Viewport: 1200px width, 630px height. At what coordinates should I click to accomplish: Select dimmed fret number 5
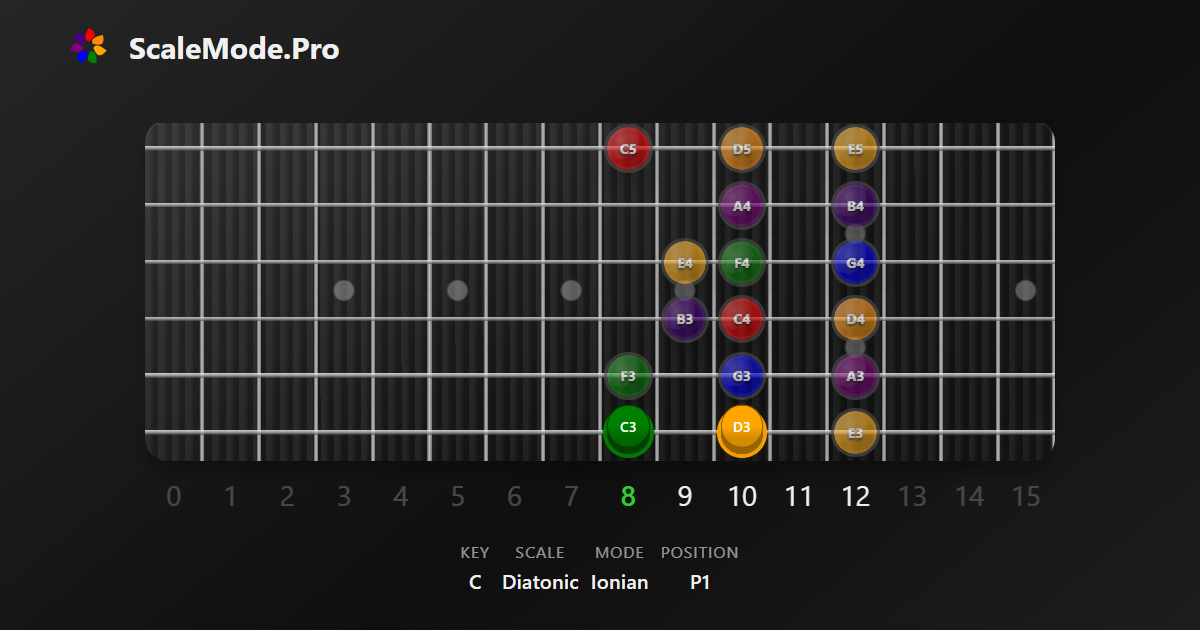click(x=457, y=496)
